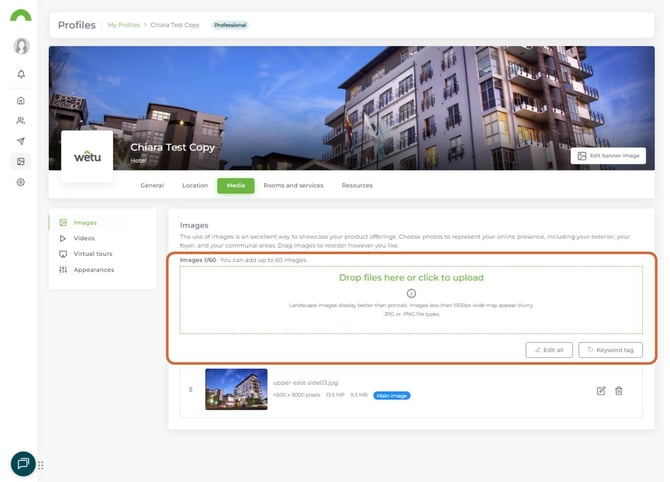
Task: Switch to the Location tab
Action: coord(195,185)
